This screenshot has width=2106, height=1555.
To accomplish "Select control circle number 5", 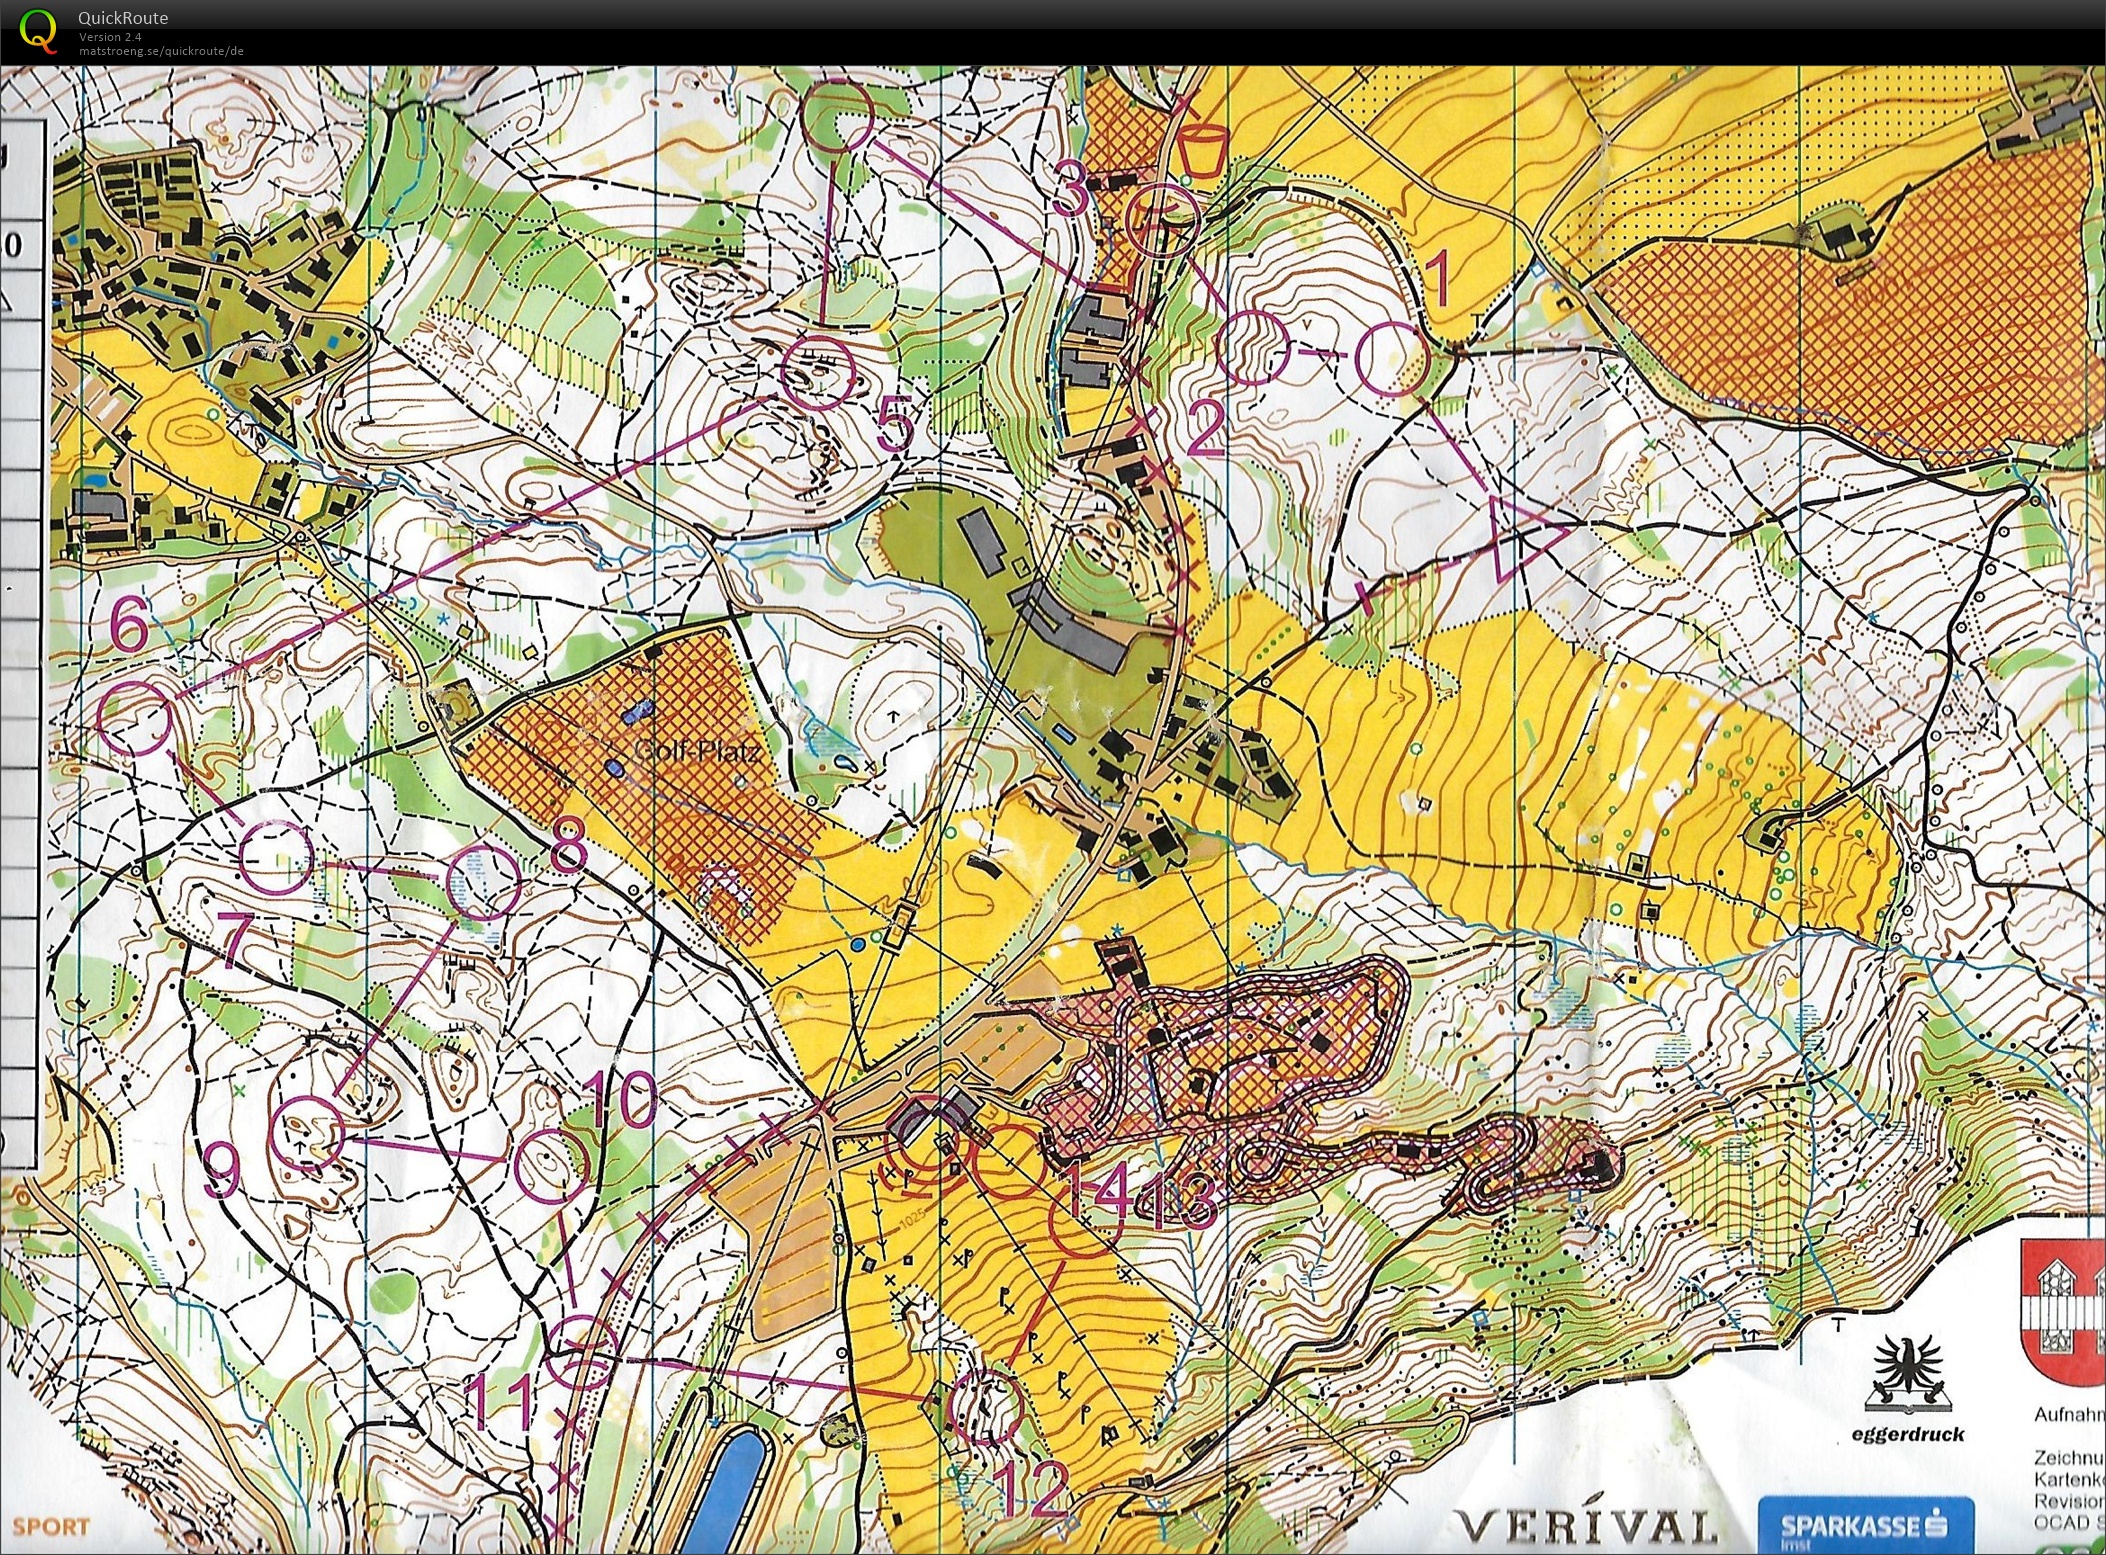I will pos(818,372).
